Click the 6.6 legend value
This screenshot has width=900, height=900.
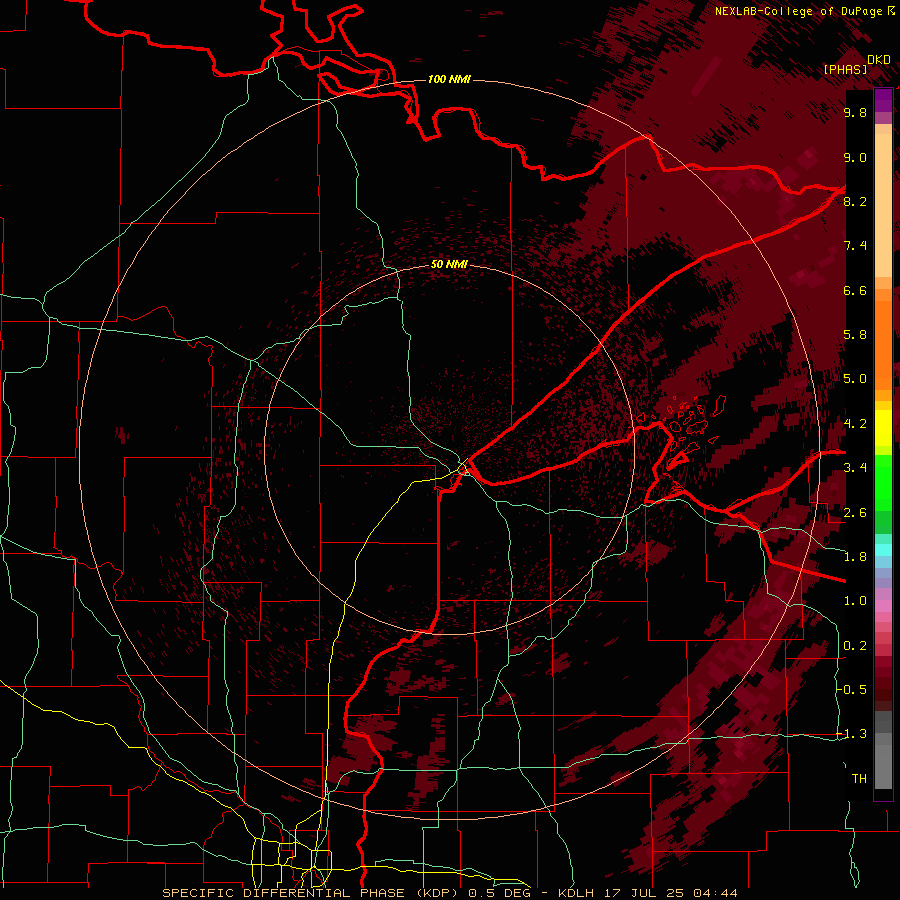click(x=855, y=290)
